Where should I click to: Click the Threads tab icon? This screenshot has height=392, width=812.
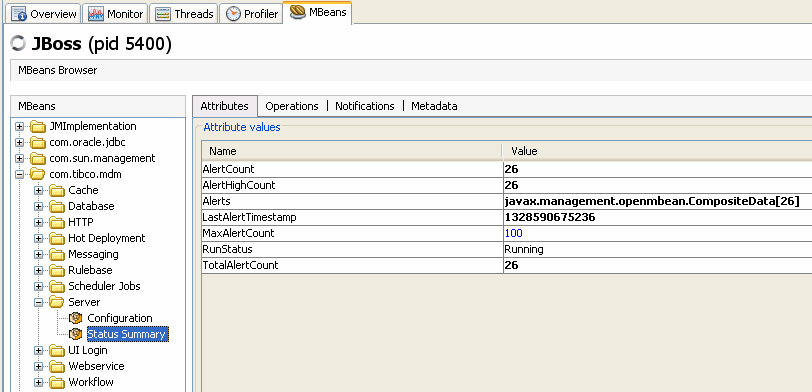point(163,14)
